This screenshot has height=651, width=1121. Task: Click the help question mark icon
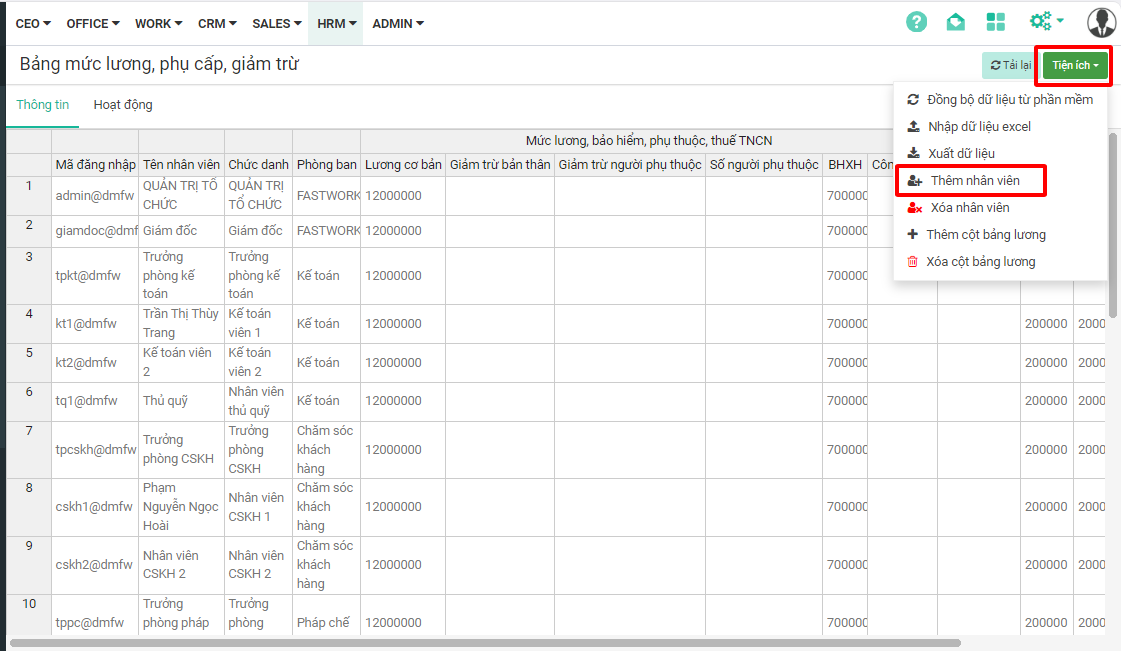tap(916, 22)
